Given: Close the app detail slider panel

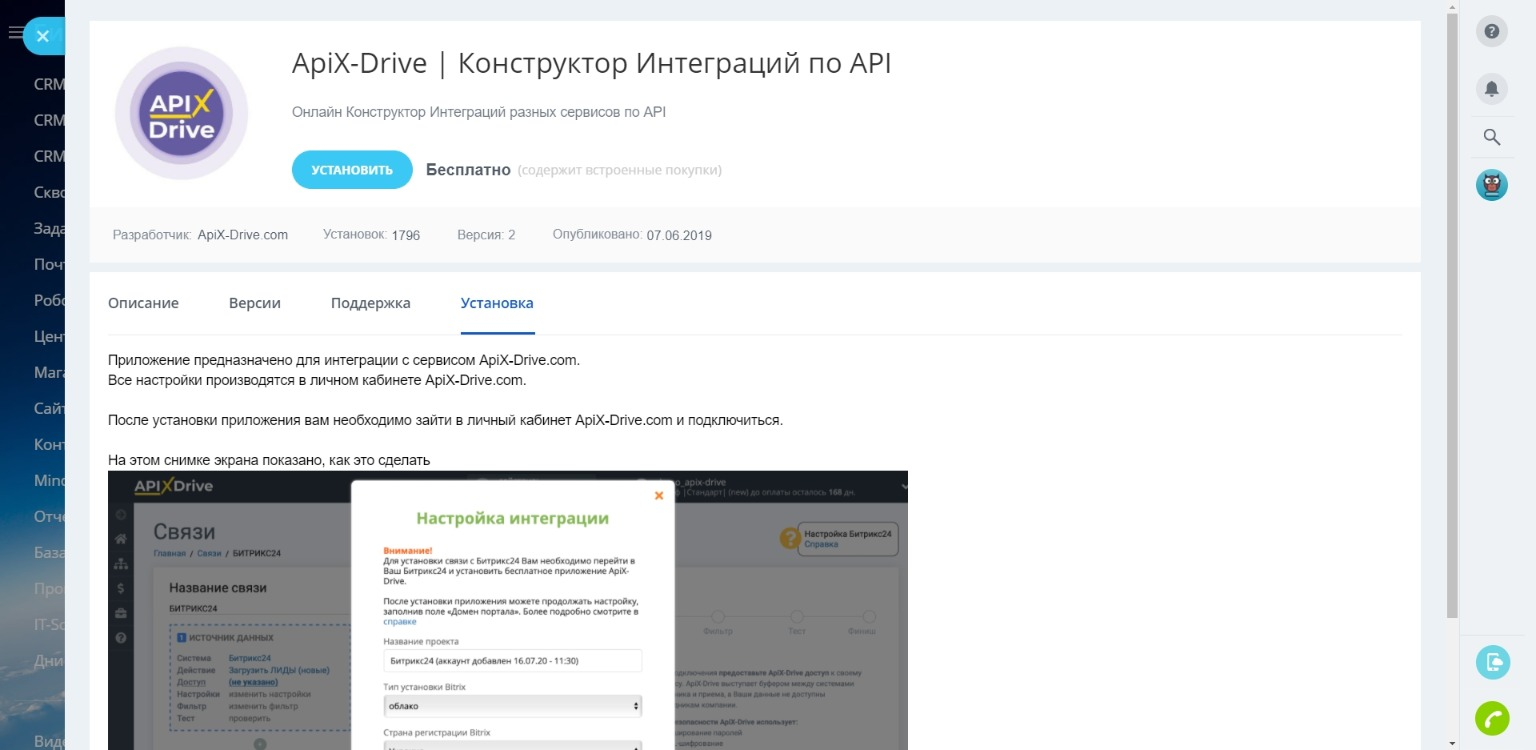Looking at the screenshot, I should 42,36.
